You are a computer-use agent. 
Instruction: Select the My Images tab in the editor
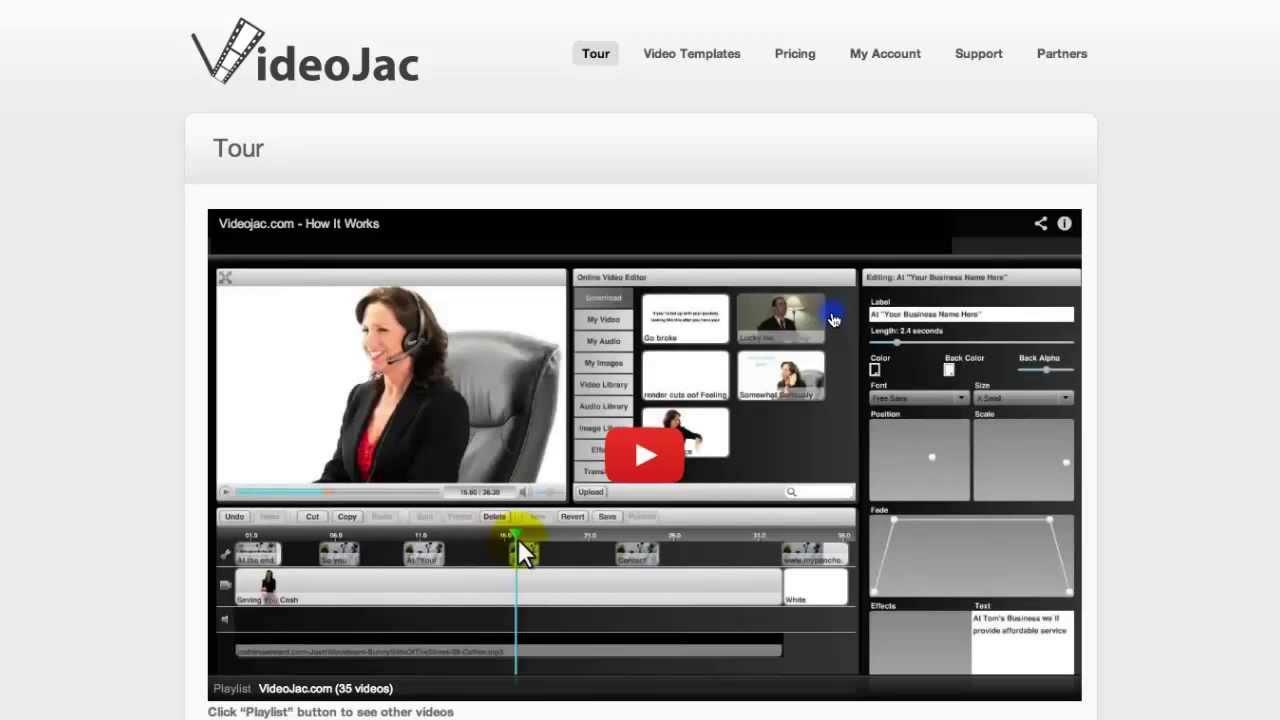603,363
